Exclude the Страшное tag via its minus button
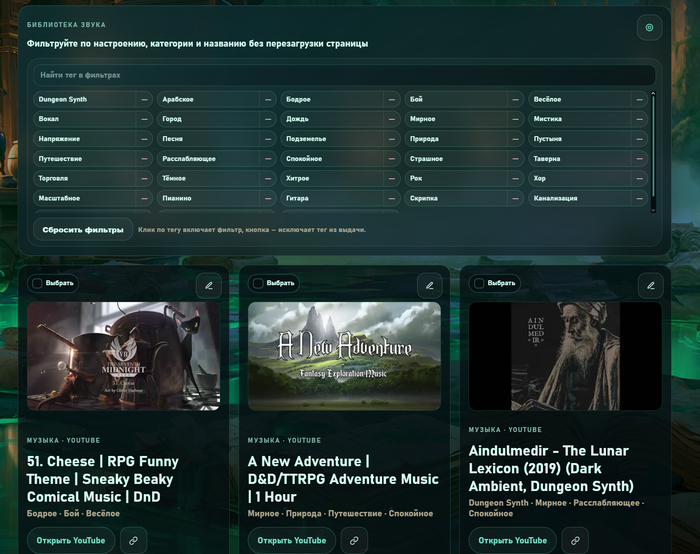Screen dimensions: 700x554 click(x=515, y=158)
